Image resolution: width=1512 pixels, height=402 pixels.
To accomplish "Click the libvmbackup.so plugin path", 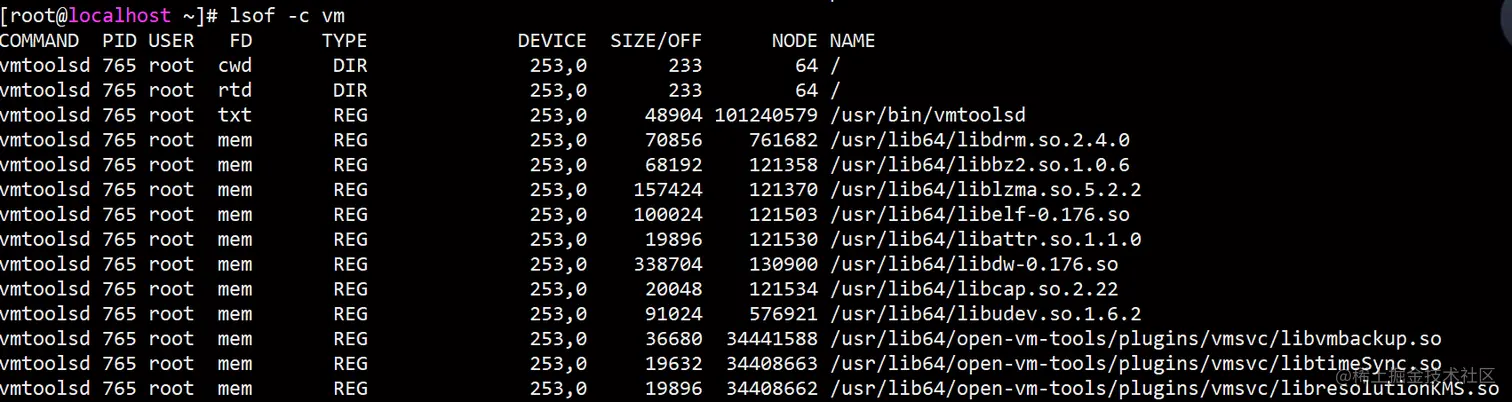I will click(x=1135, y=339).
